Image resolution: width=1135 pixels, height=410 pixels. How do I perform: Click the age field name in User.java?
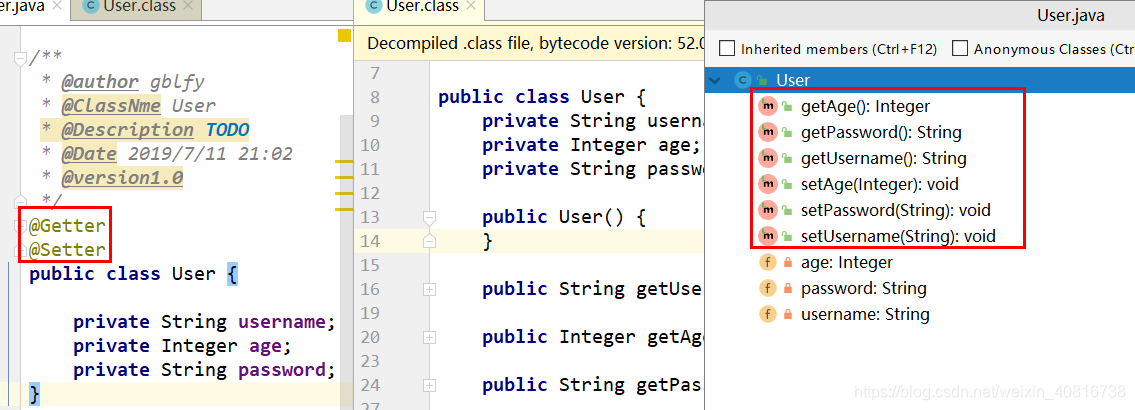click(265, 346)
